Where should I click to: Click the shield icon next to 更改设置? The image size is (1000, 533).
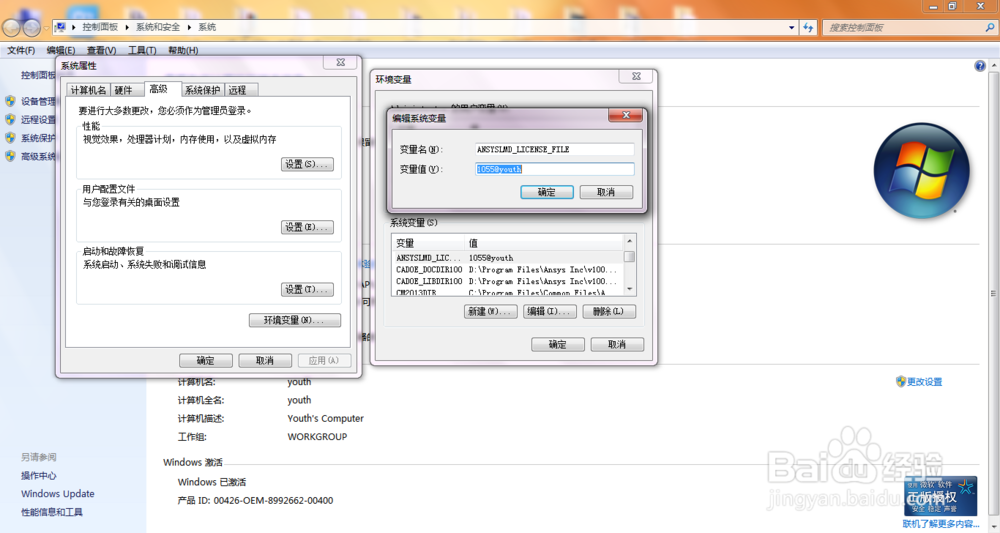pos(901,381)
